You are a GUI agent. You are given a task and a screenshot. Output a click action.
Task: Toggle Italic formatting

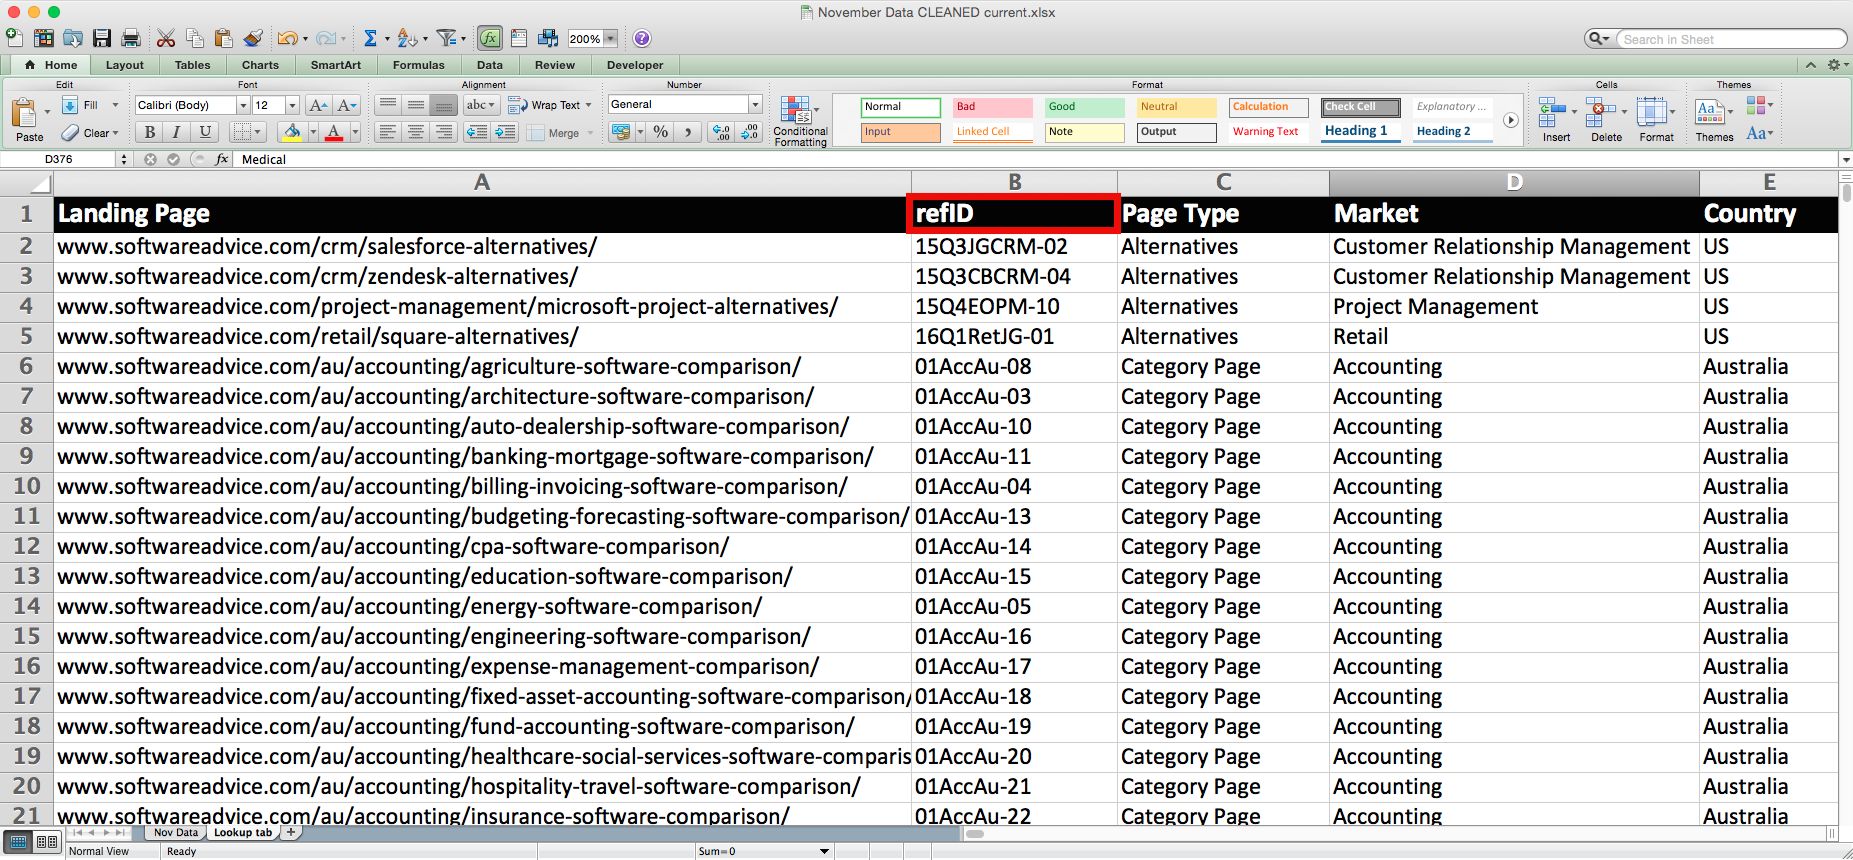click(177, 132)
